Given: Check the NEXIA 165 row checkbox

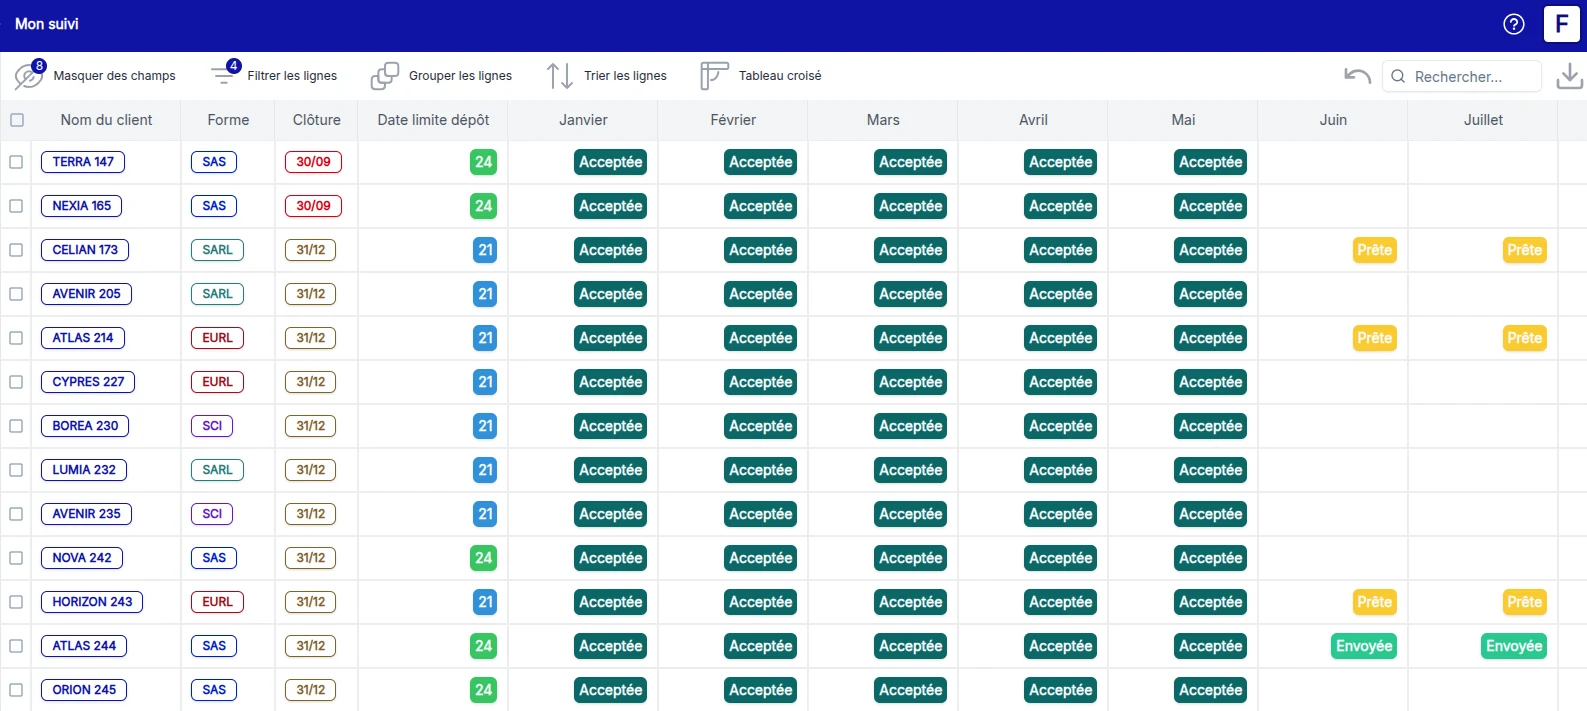Looking at the screenshot, I should tap(16, 206).
